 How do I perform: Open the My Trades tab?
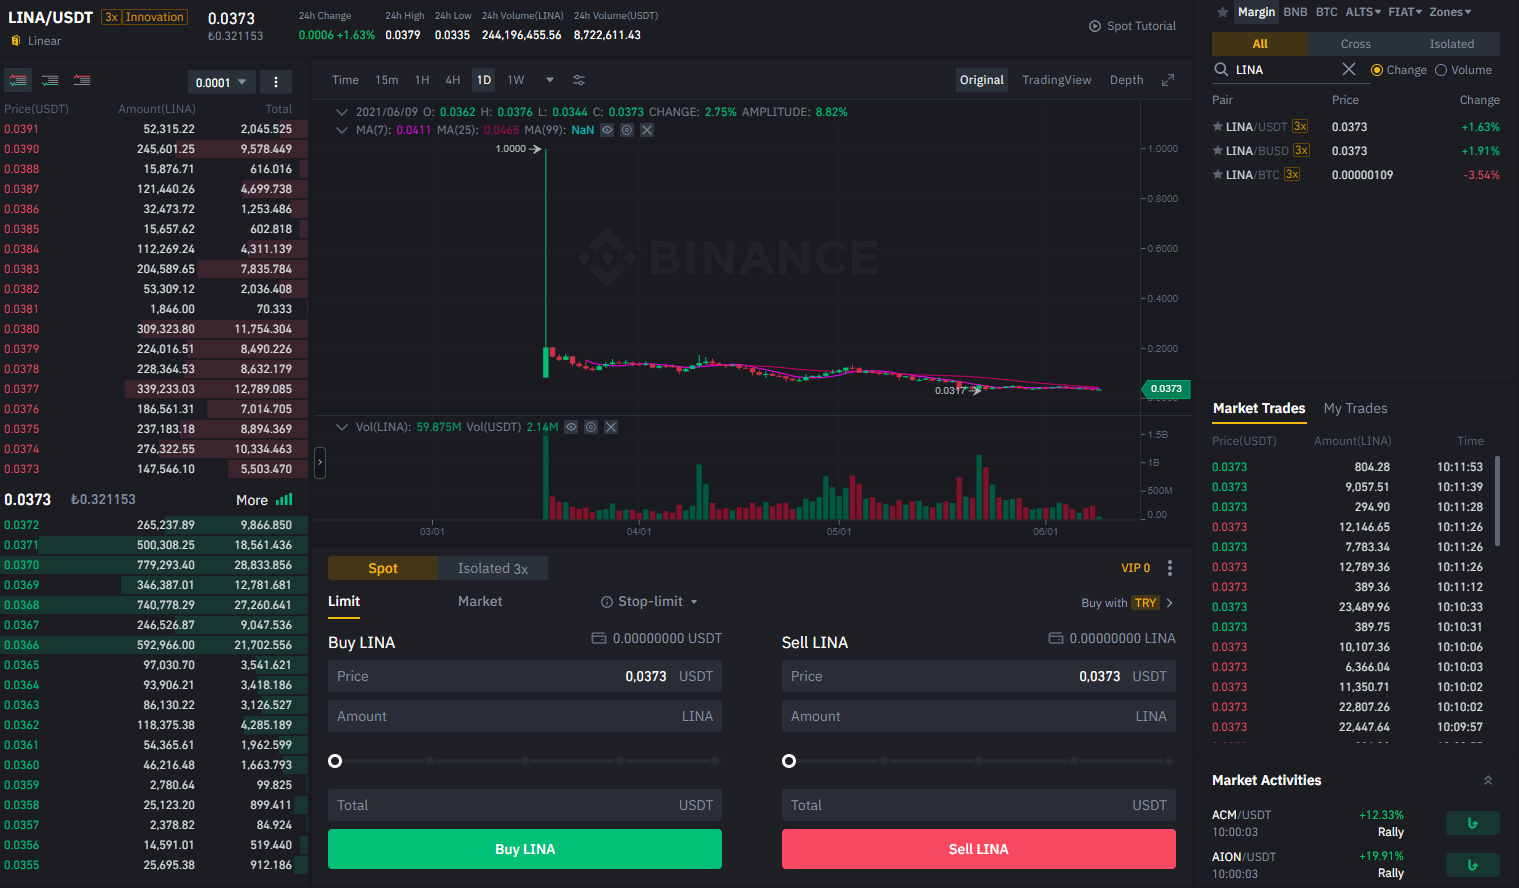[1356, 408]
